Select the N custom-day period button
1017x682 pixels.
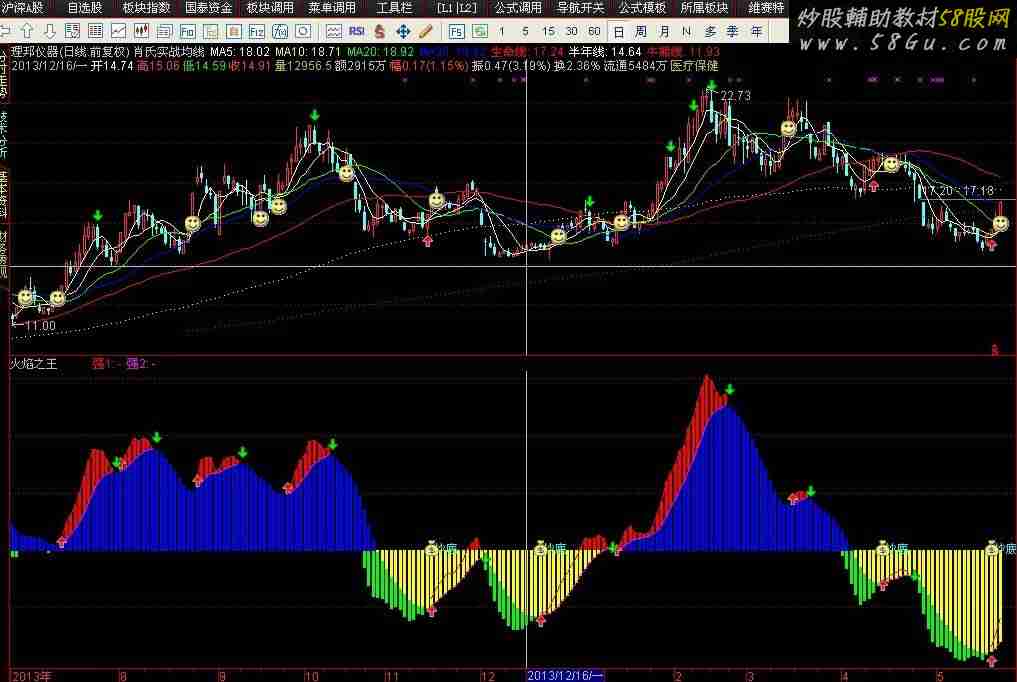[x=686, y=31]
